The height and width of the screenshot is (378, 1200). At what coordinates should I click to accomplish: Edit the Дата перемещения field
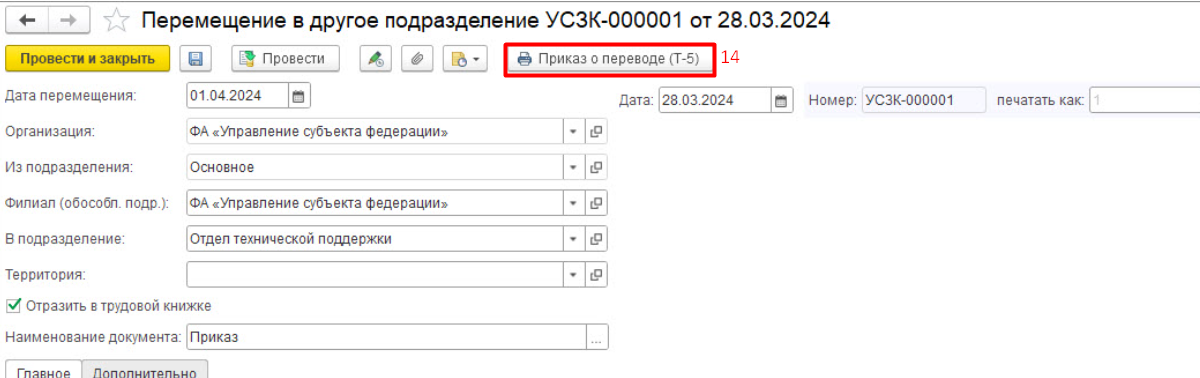[x=238, y=96]
